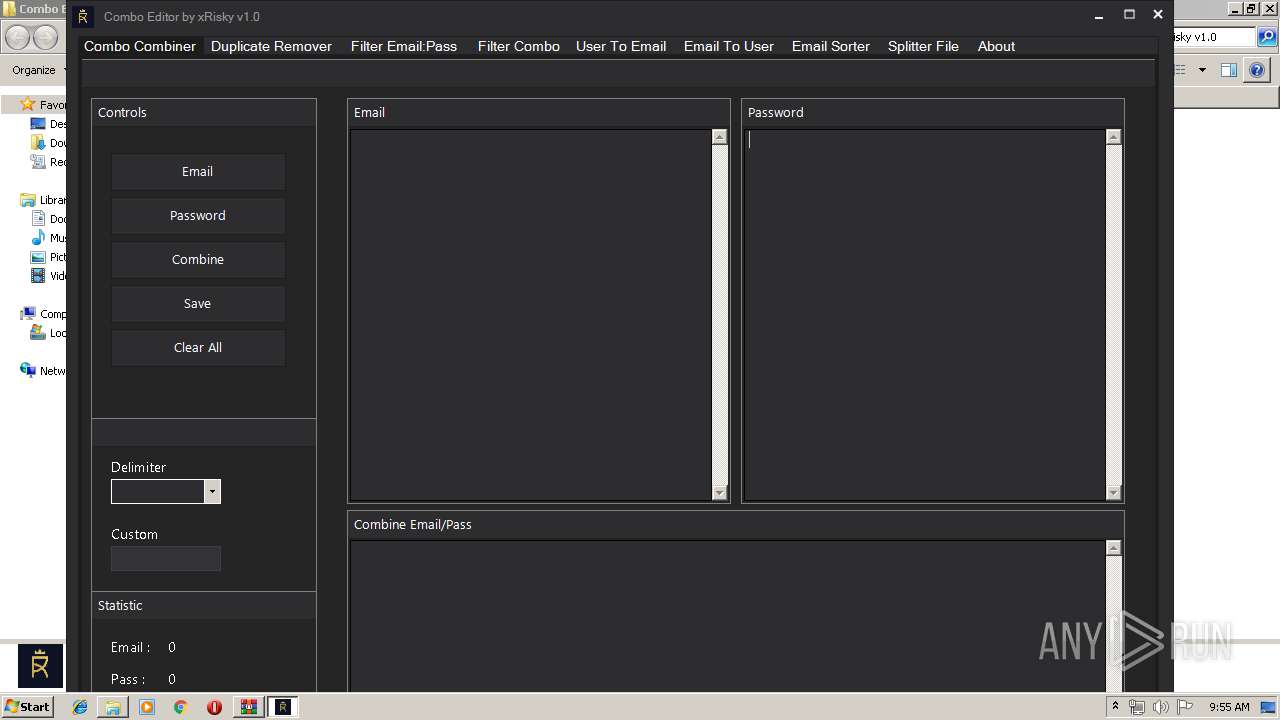Select the Music library in Explorer
The width and height of the screenshot is (1280, 720).
[49, 238]
